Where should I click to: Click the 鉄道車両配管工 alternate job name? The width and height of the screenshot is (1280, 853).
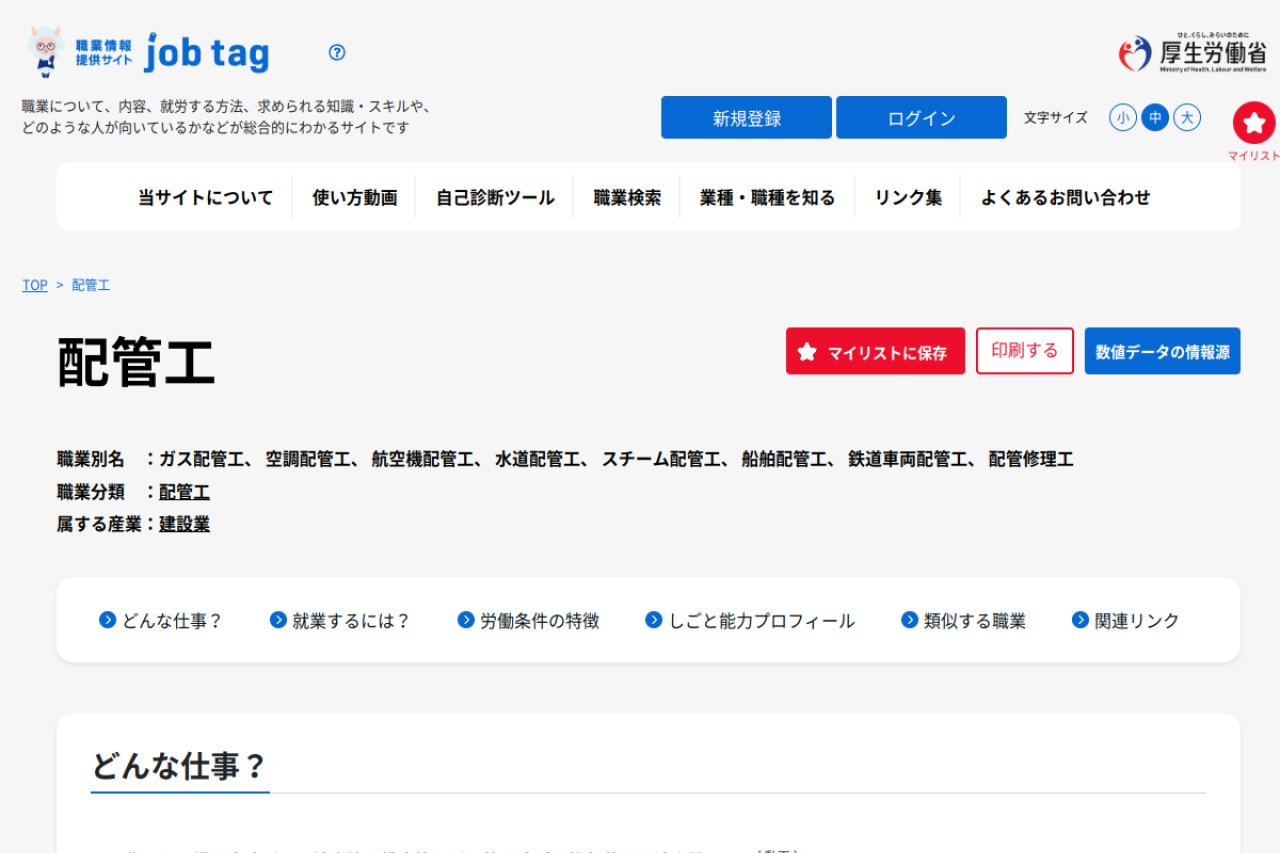pos(909,459)
